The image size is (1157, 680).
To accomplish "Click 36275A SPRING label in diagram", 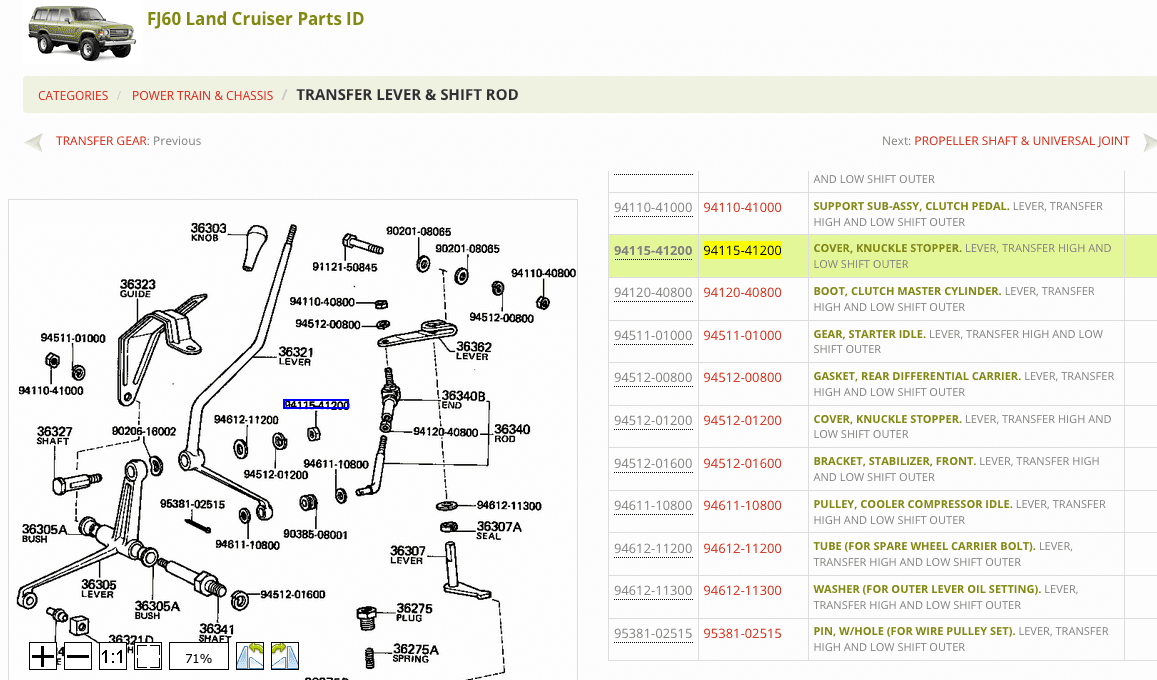I will tap(415, 653).
